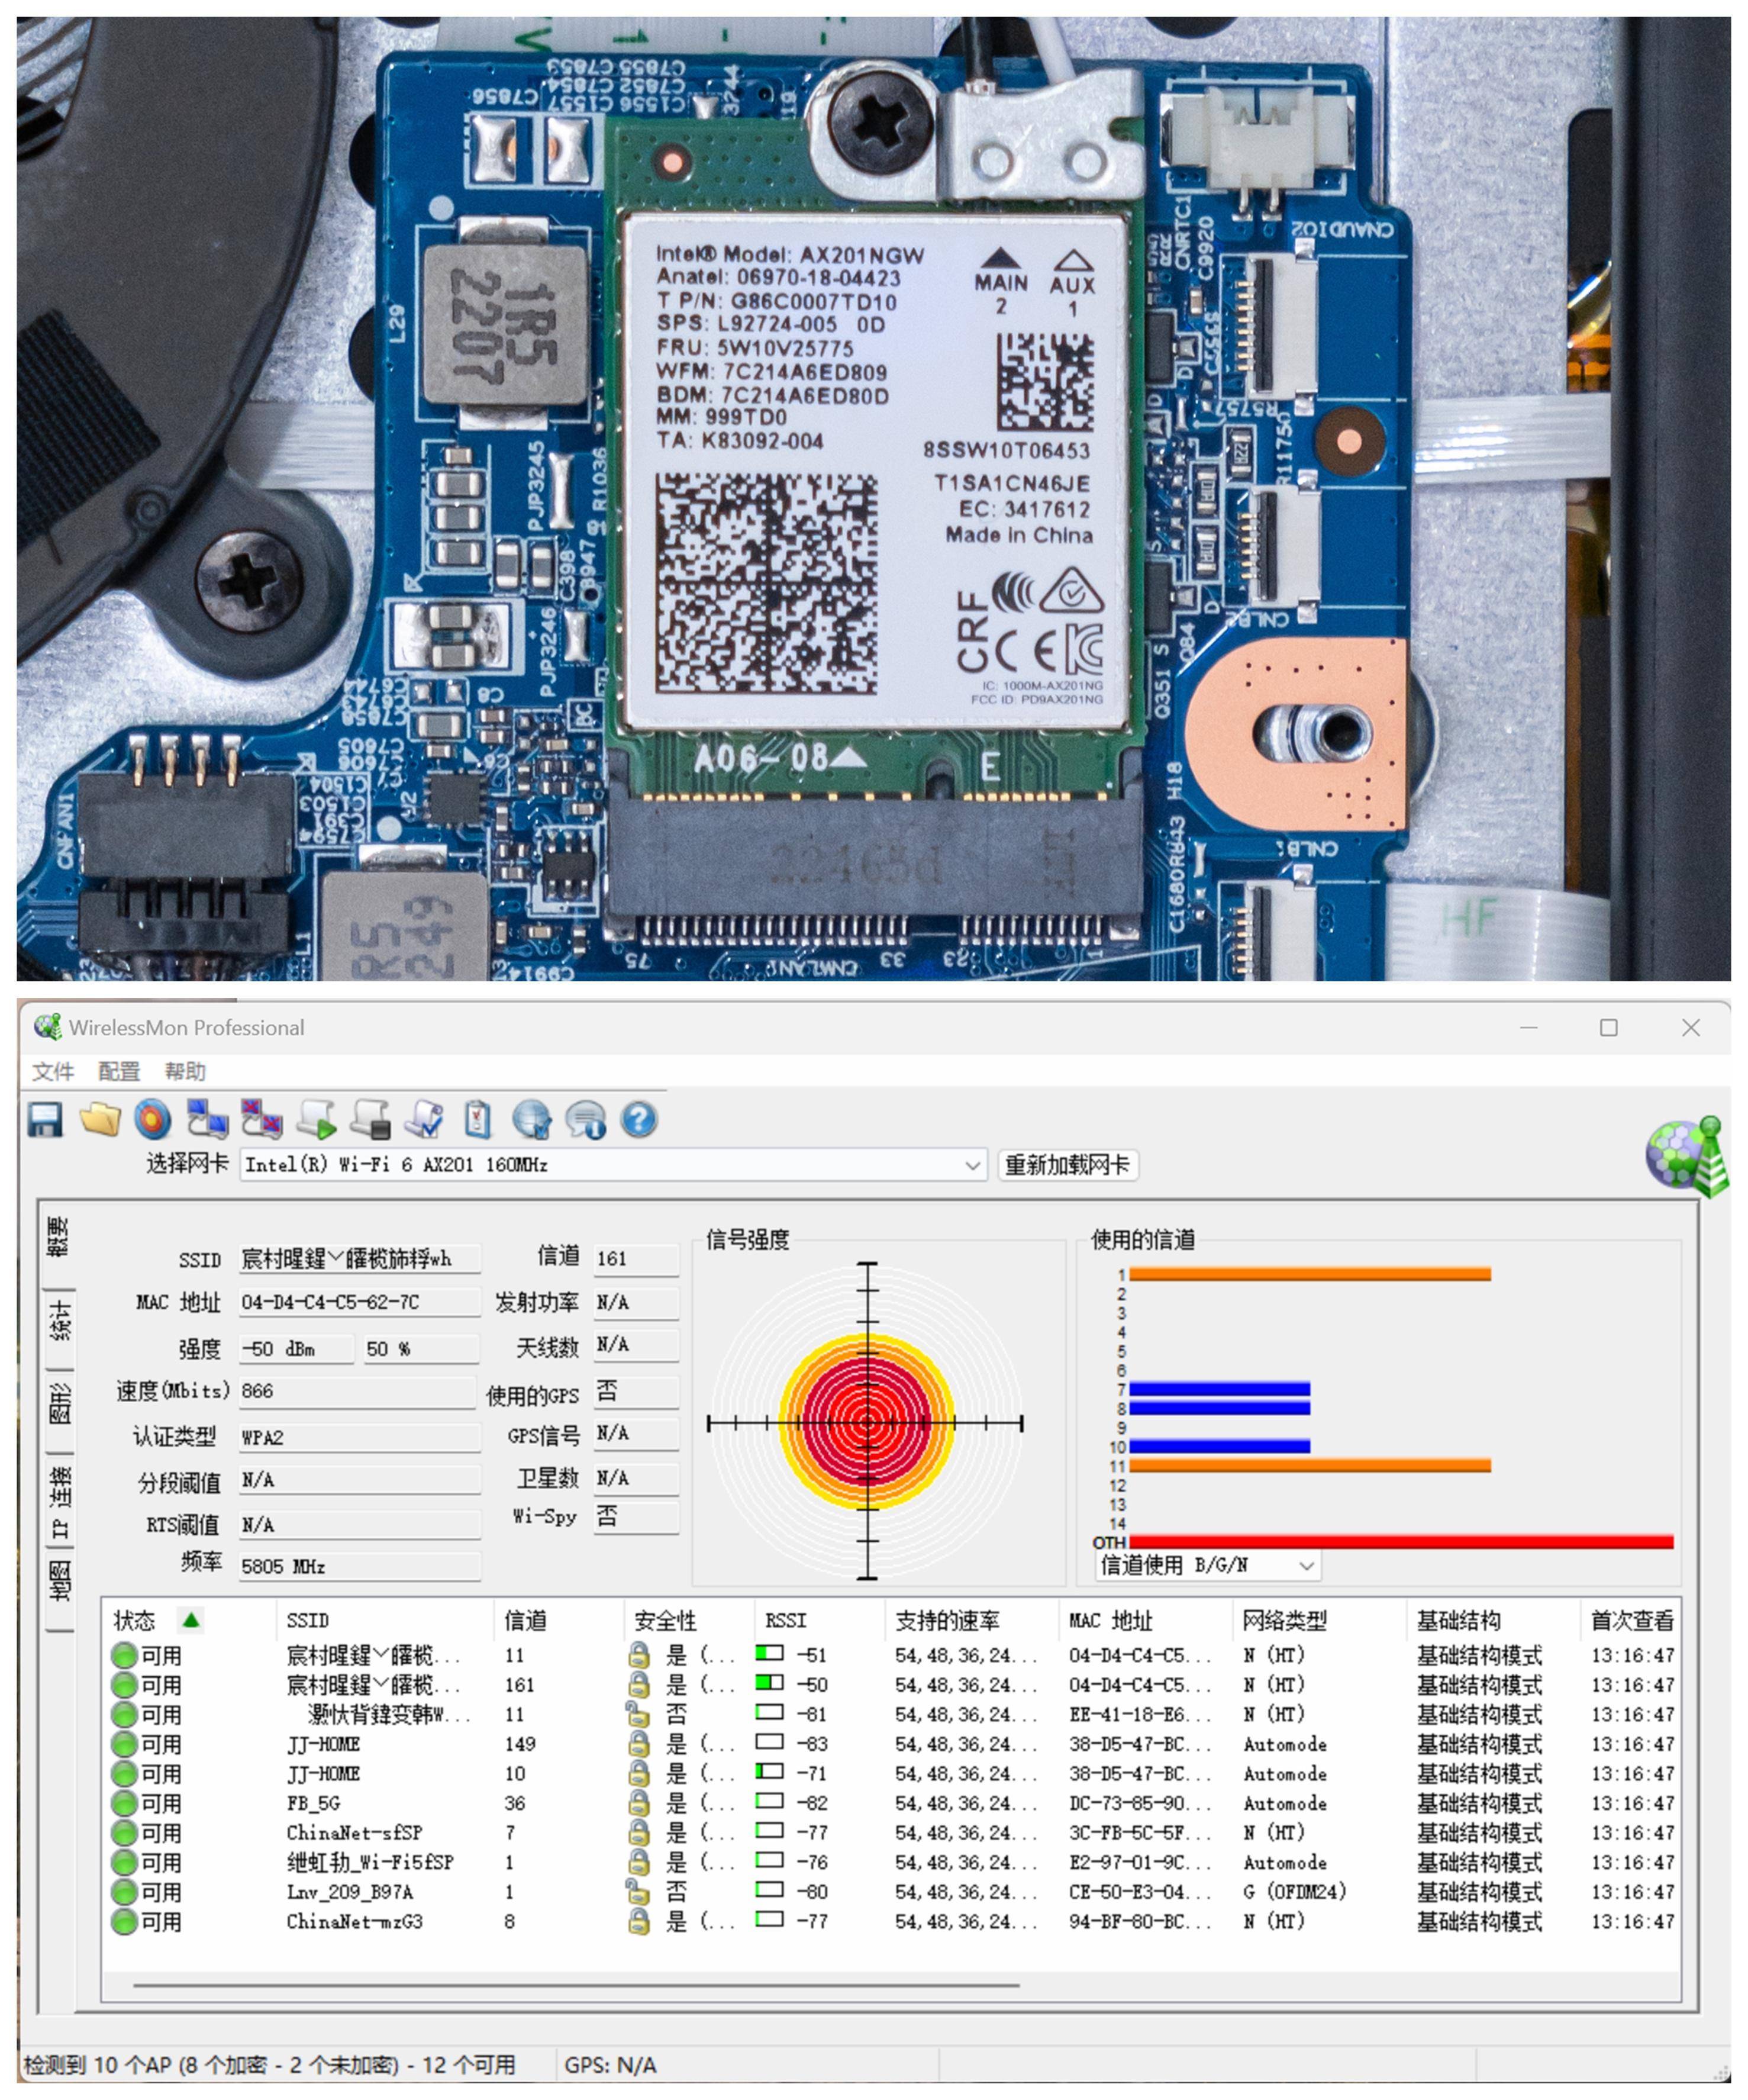Switch to the 统计 vertical tab

coord(59,1322)
